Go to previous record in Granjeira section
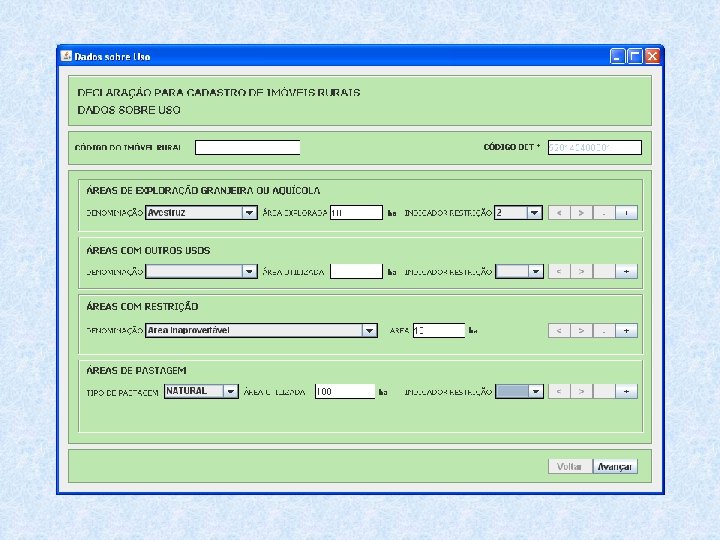The width and height of the screenshot is (720, 540). tap(559, 213)
